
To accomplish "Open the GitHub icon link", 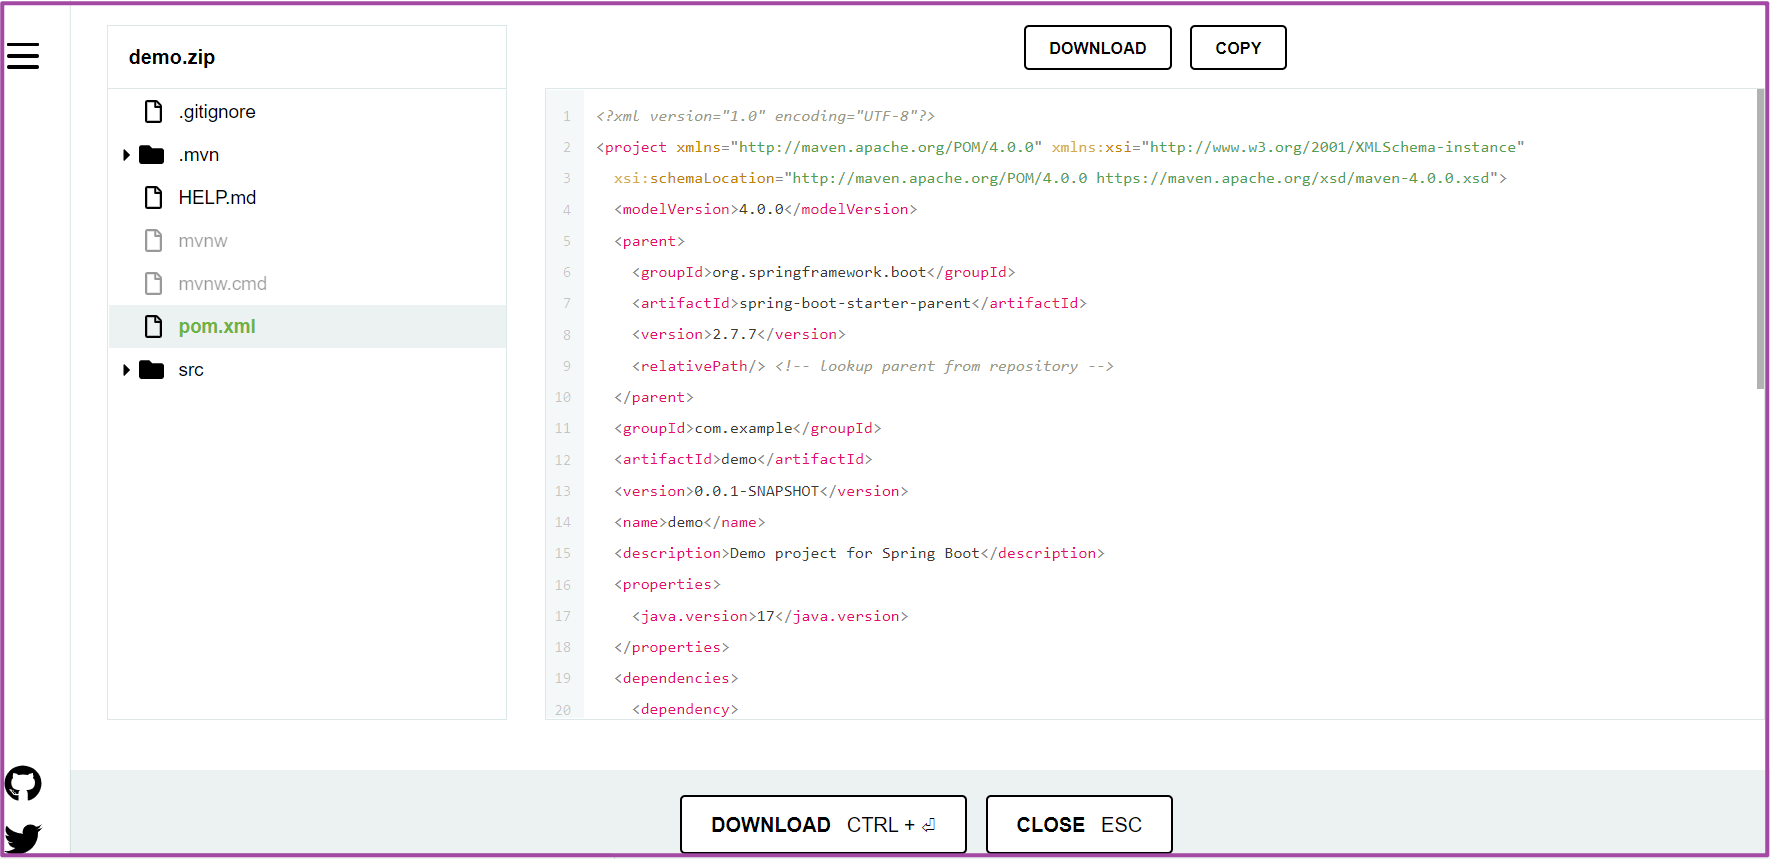I will click(x=23, y=783).
